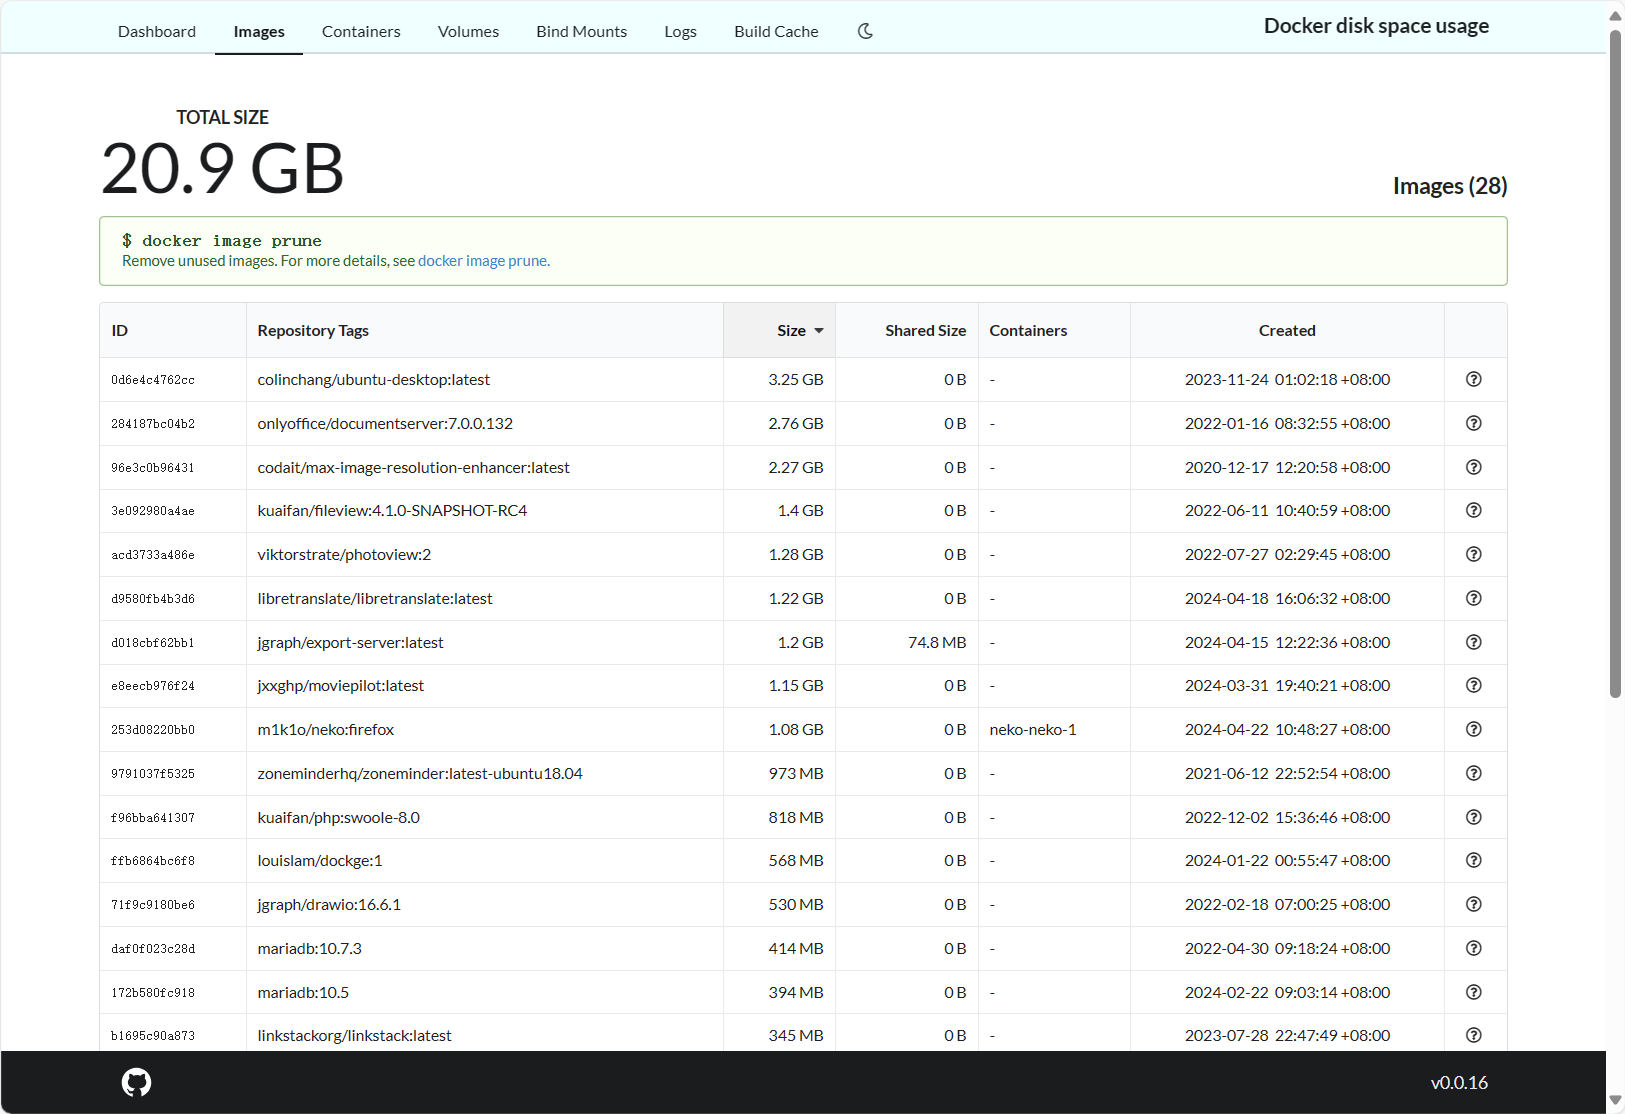Click help icon for louislam/dockge:1 row
1625x1114 pixels.
click(x=1473, y=860)
